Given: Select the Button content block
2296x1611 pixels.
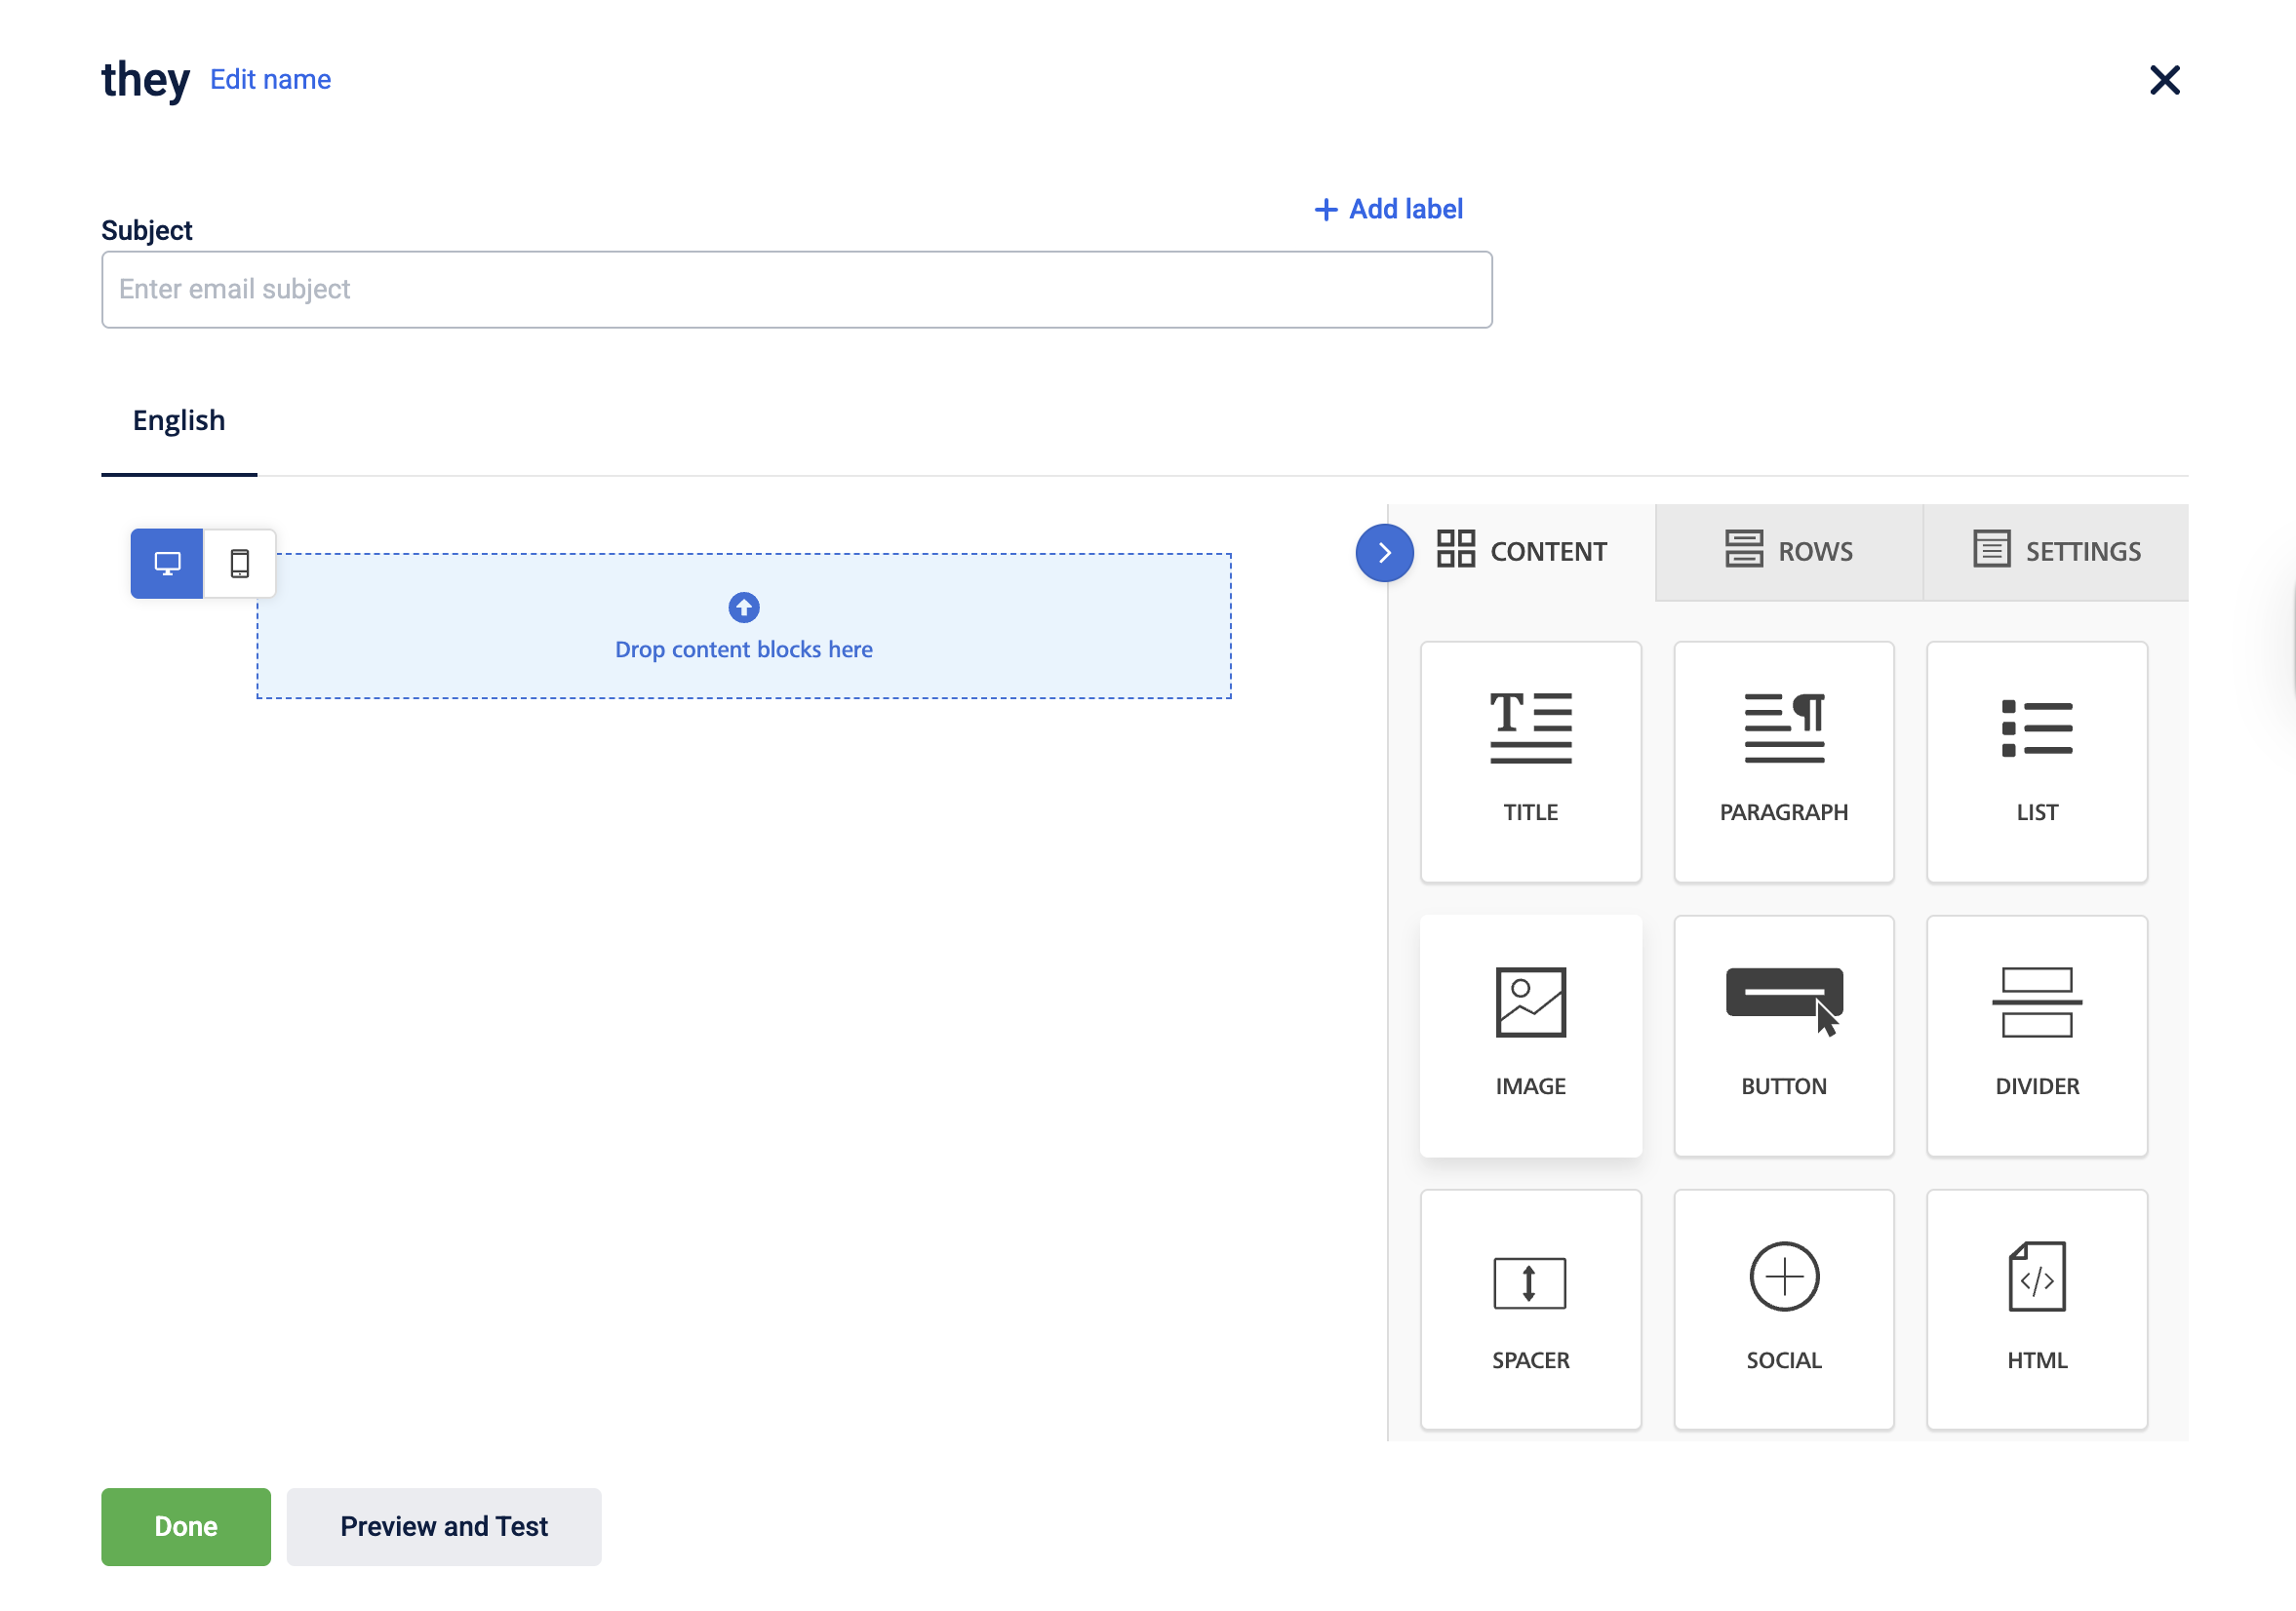Looking at the screenshot, I should click(1783, 1035).
